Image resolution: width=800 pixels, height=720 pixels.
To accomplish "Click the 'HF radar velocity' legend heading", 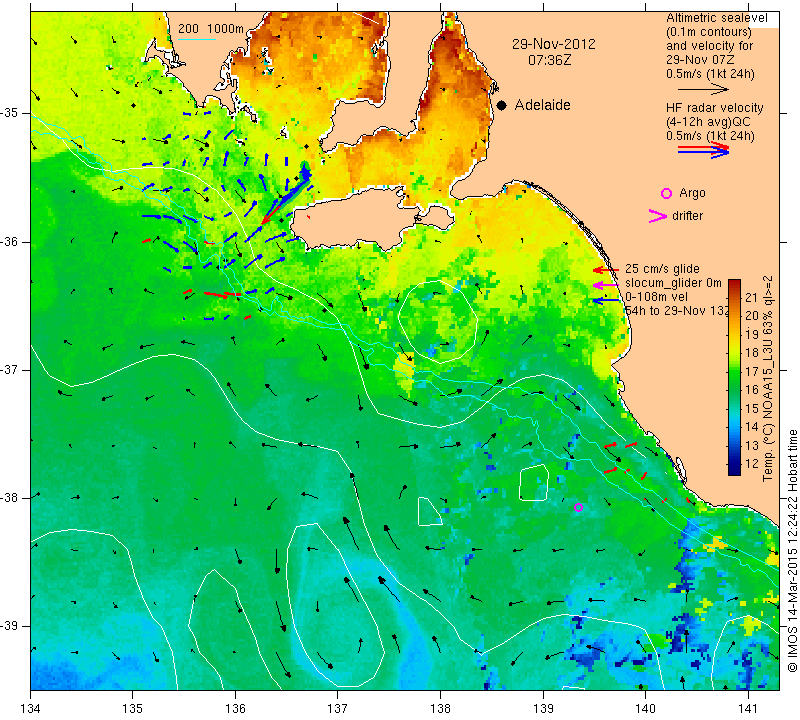I will (x=715, y=108).
